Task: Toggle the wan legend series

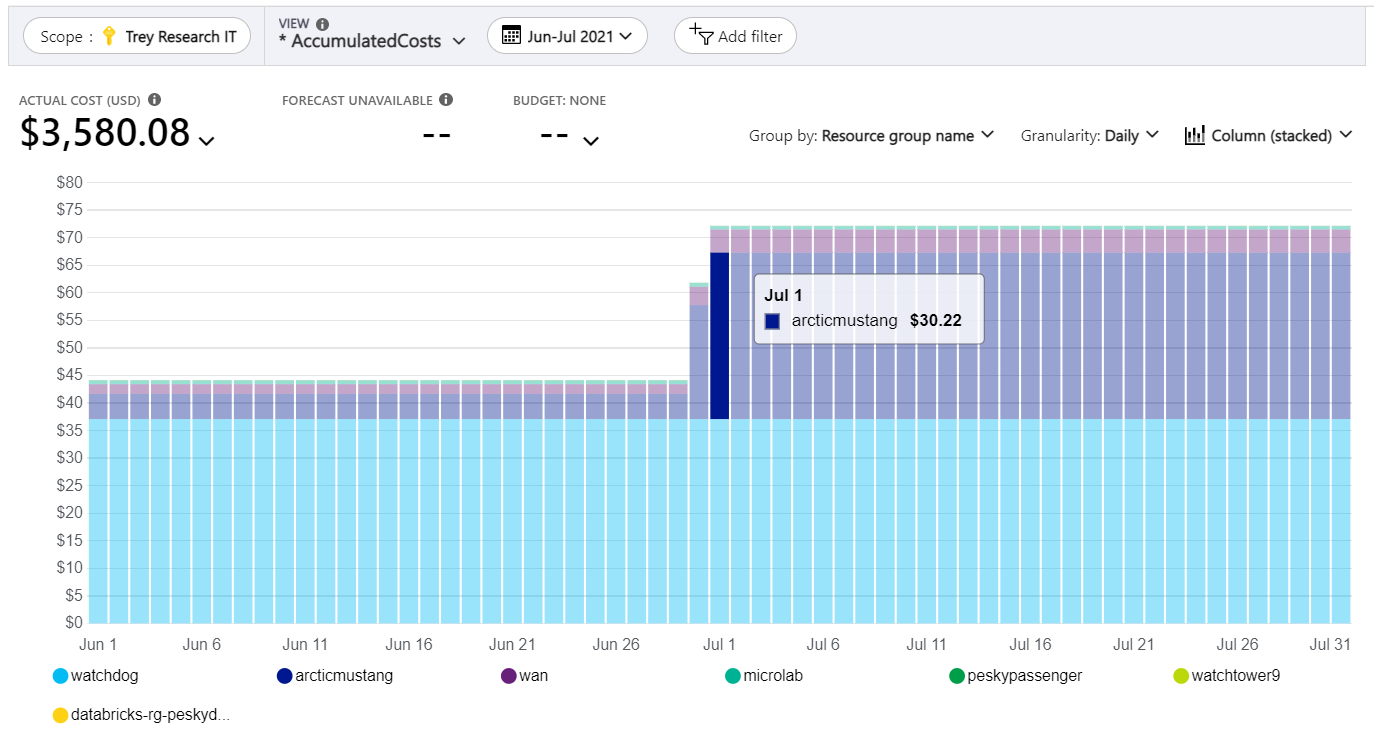Action: coord(525,676)
